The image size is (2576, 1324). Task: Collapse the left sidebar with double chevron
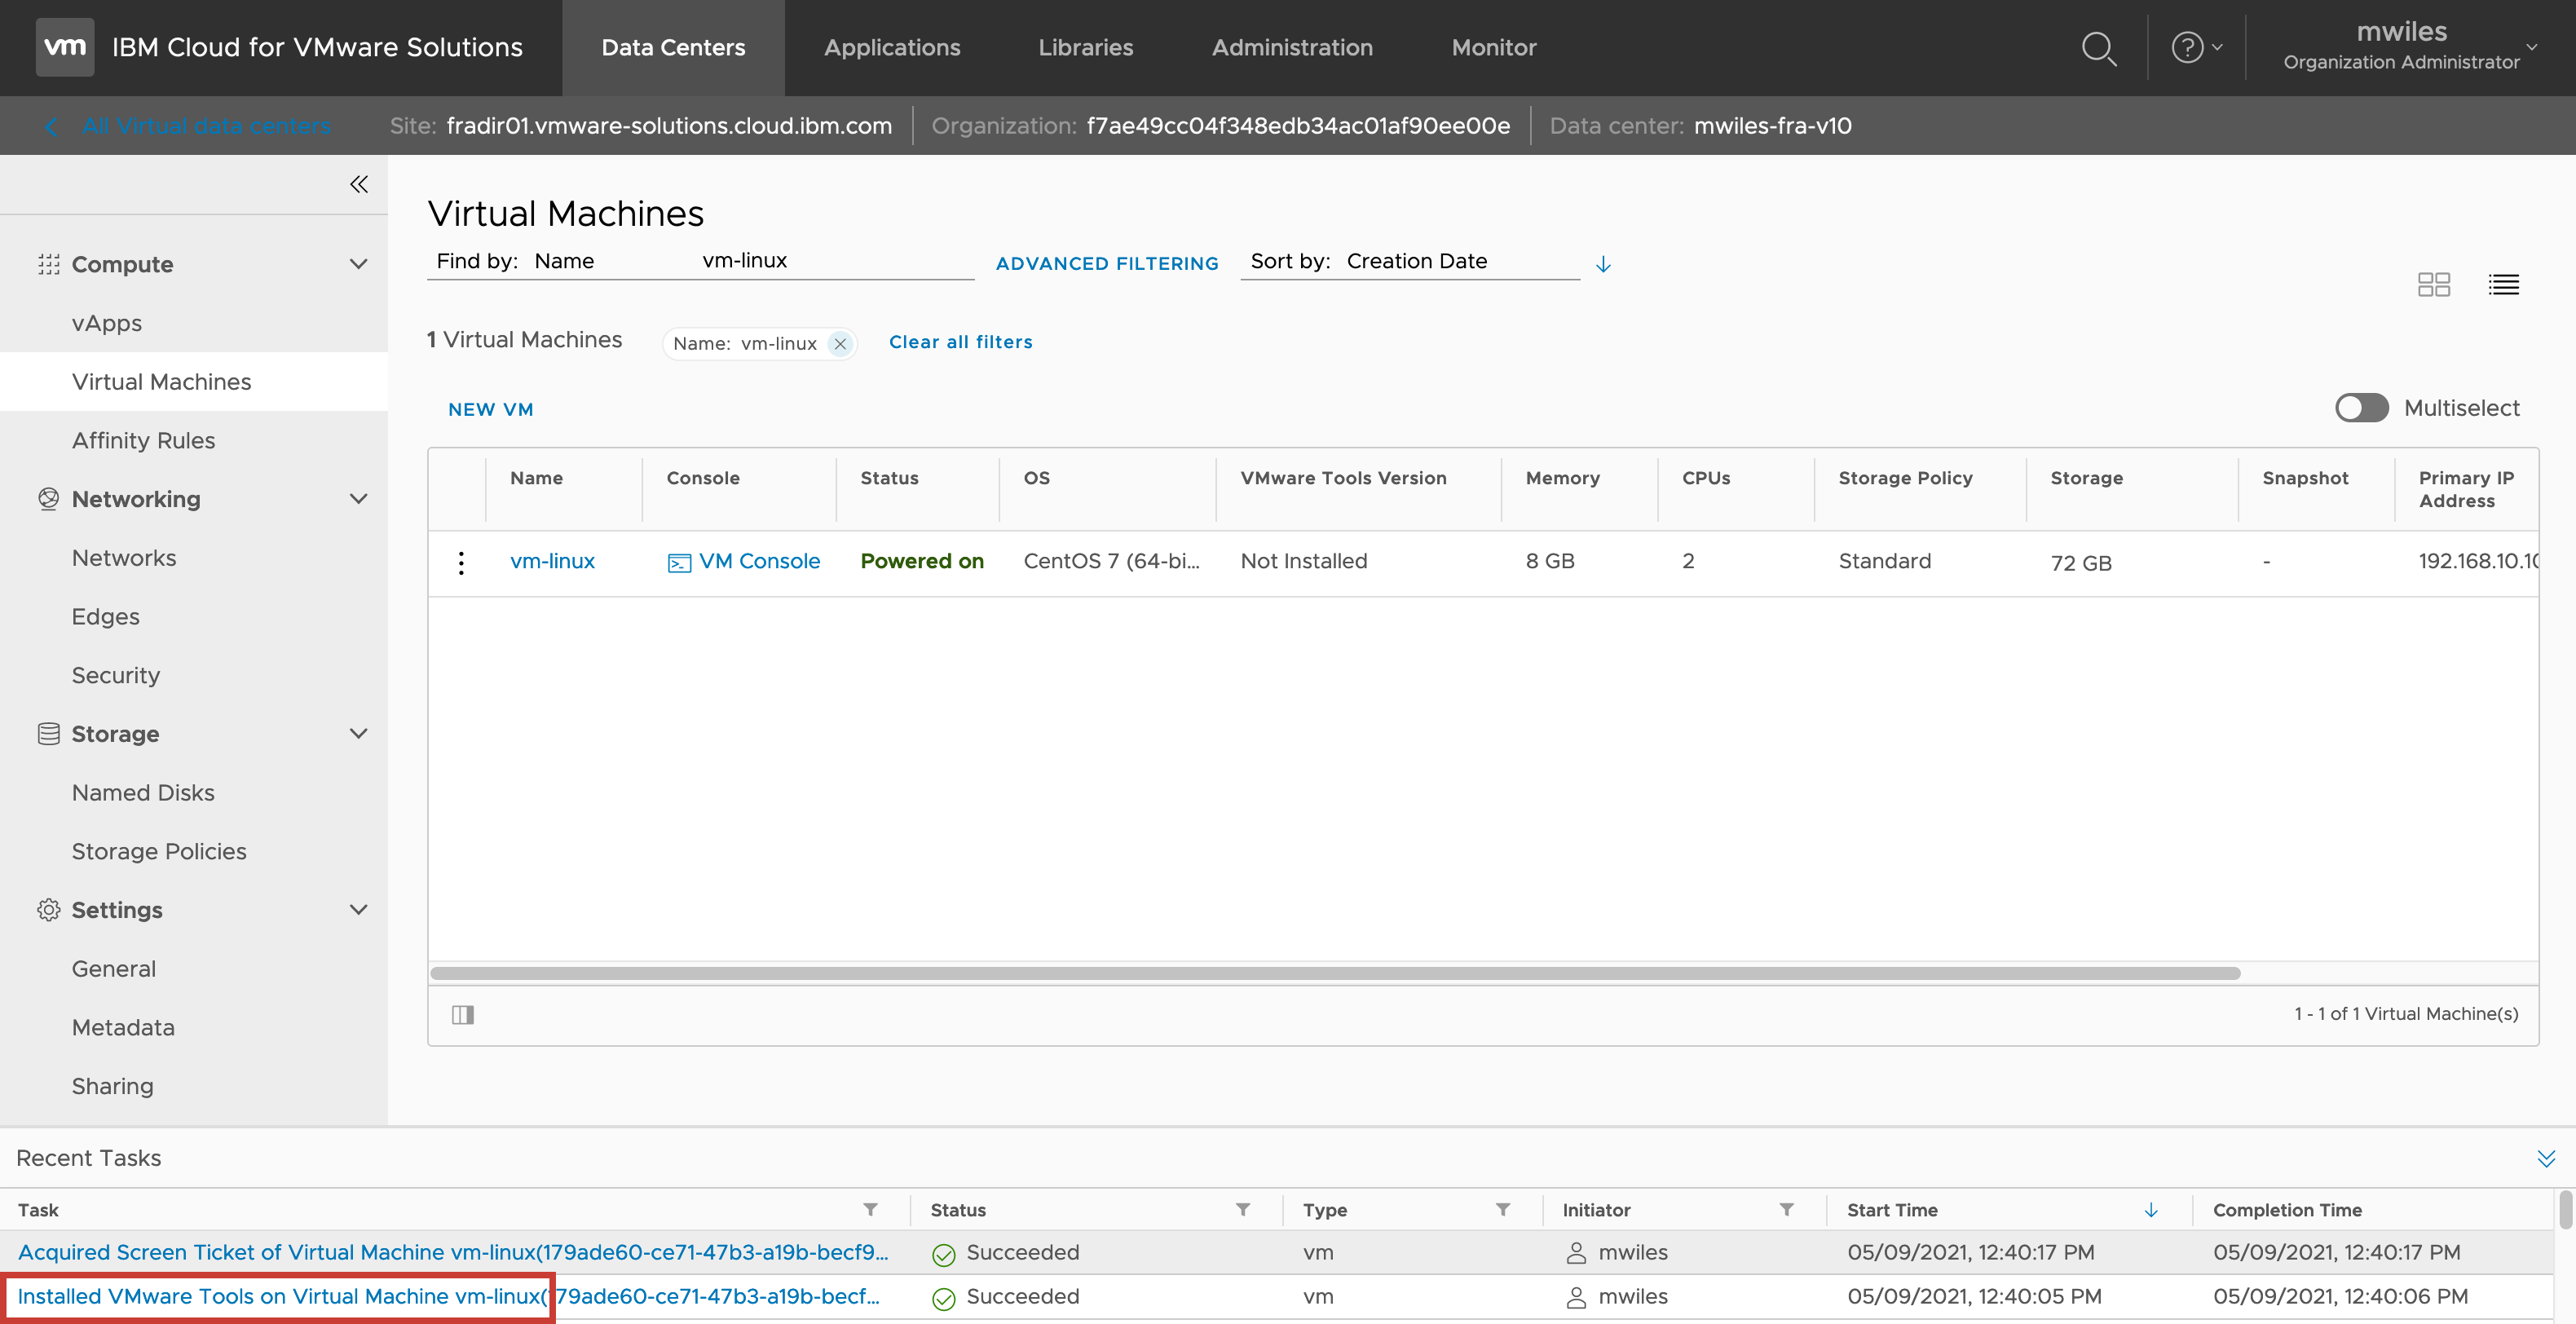coord(359,184)
